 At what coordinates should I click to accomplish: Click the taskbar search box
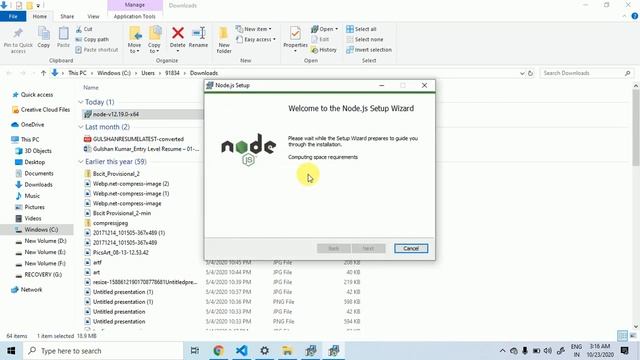click(x=103, y=351)
